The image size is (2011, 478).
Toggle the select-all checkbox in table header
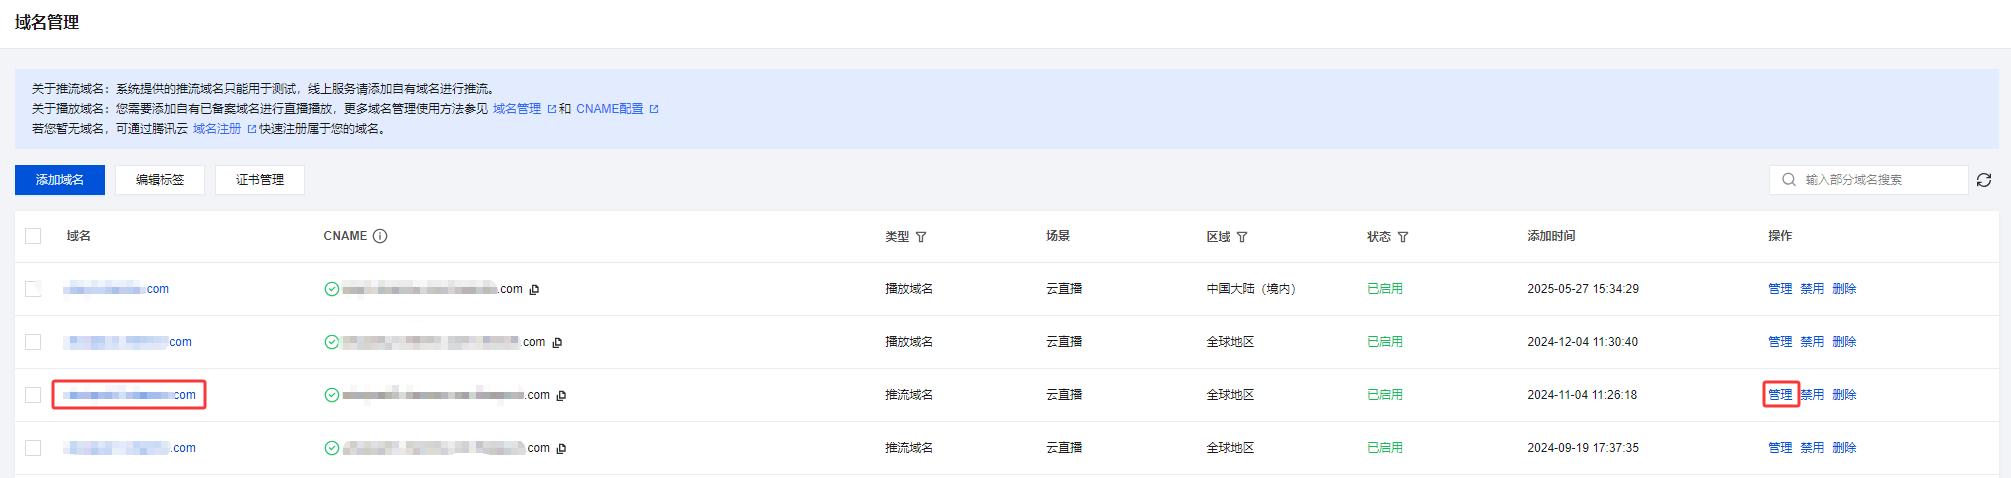[33, 236]
